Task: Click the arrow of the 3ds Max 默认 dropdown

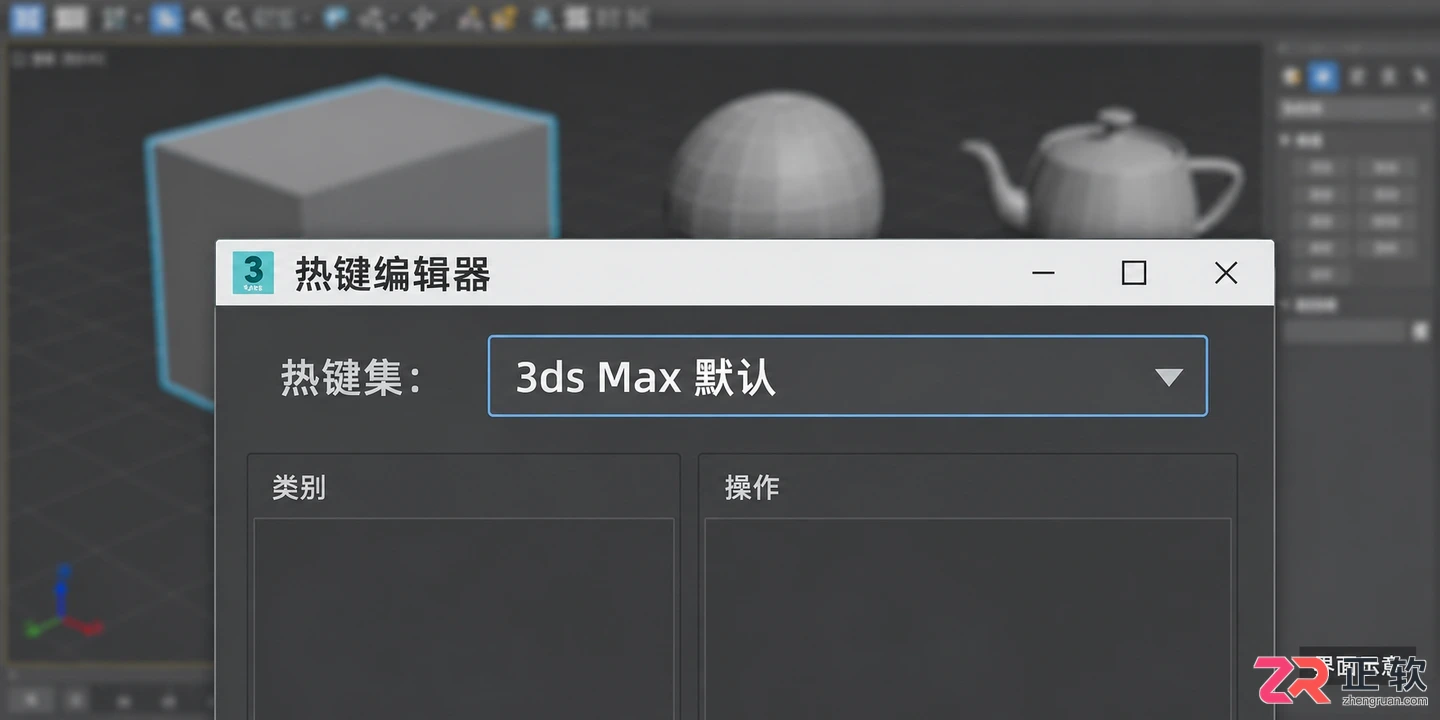Action: 1168,377
